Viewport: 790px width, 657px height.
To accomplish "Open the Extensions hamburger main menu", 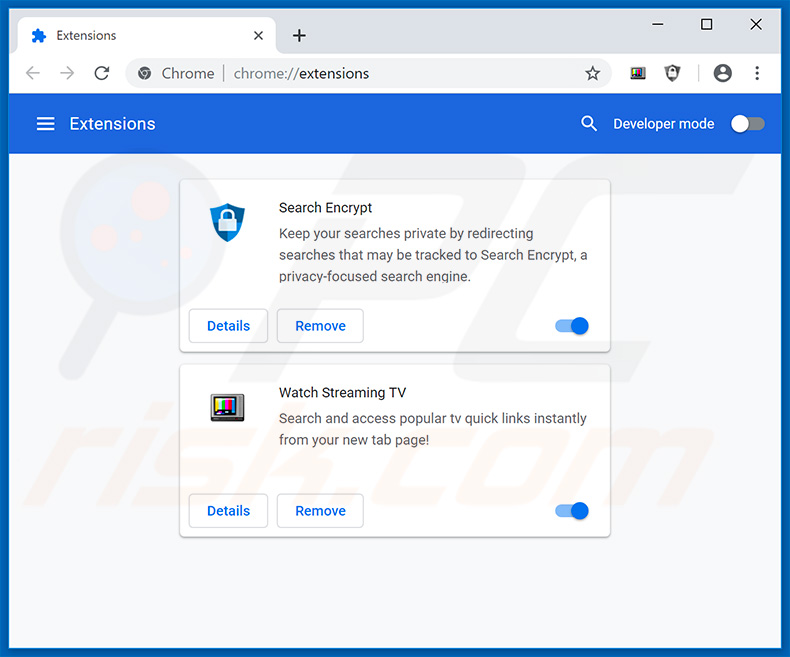I will [x=45, y=124].
